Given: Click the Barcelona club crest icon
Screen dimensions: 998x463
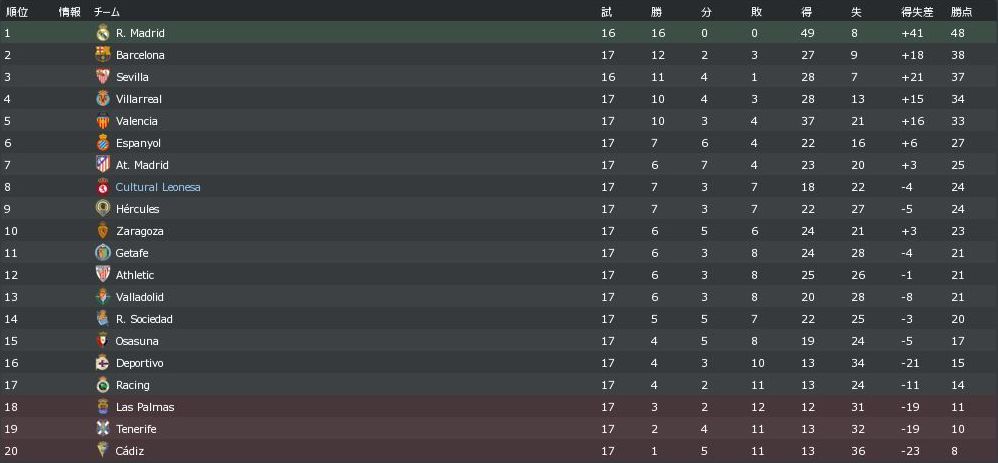Looking at the screenshot, I should pos(102,55).
